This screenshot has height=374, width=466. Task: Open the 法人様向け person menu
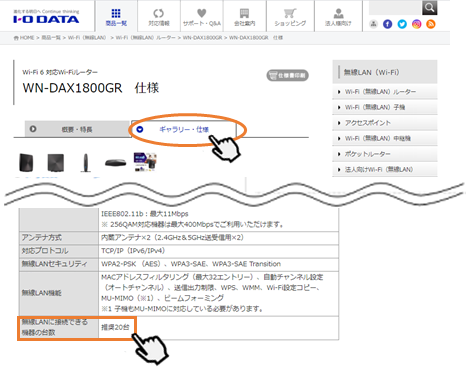point(338,16)
